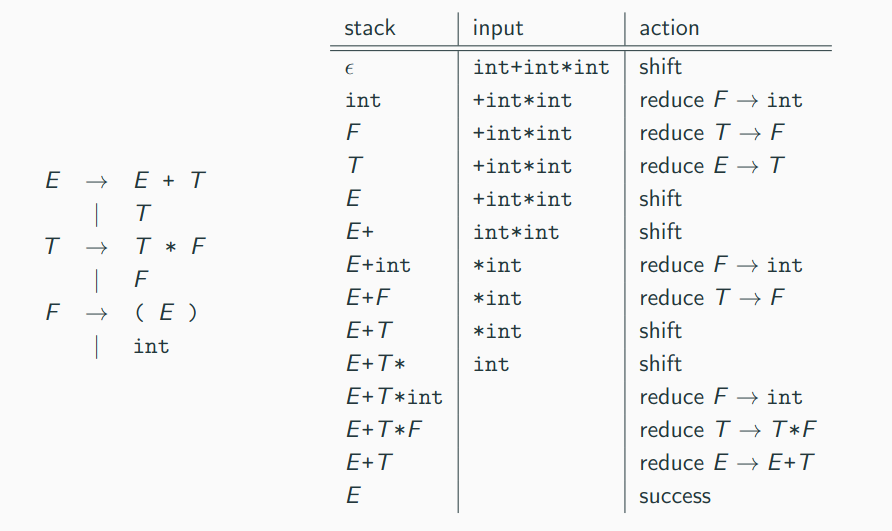Viewport: 892px width, 531px height.
Task: Select the grammar rule 'F → ( E )'
Action: click(x=122, y=312)
